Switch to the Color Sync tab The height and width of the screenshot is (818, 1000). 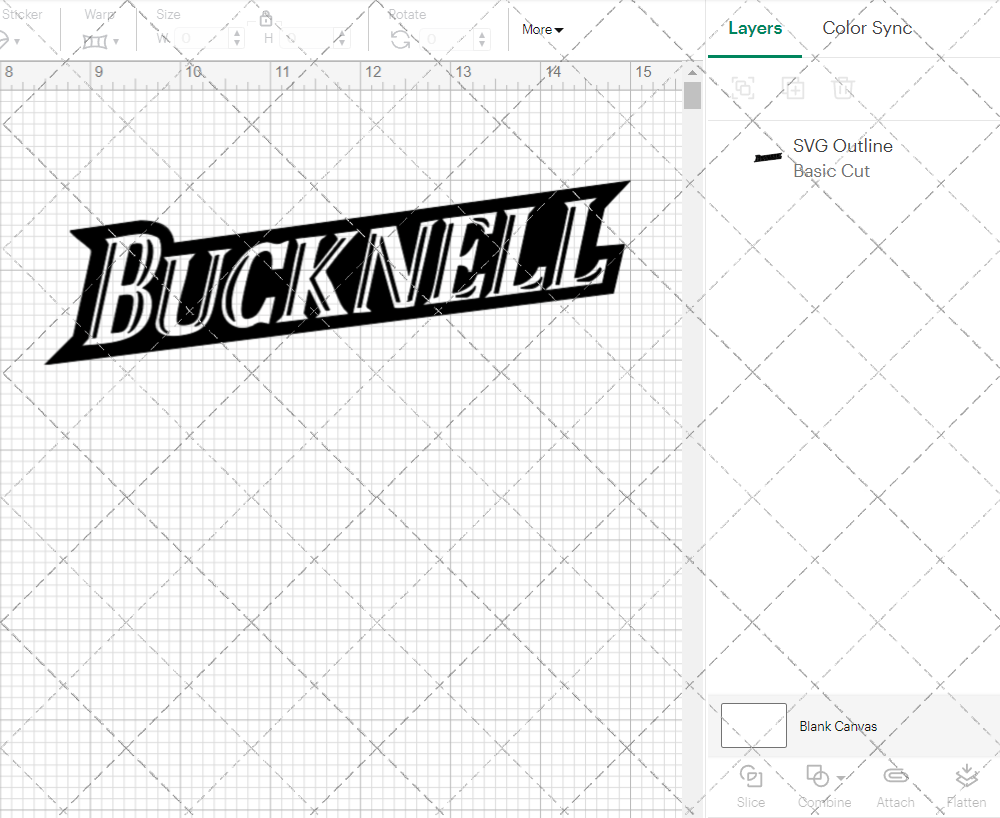867,28
